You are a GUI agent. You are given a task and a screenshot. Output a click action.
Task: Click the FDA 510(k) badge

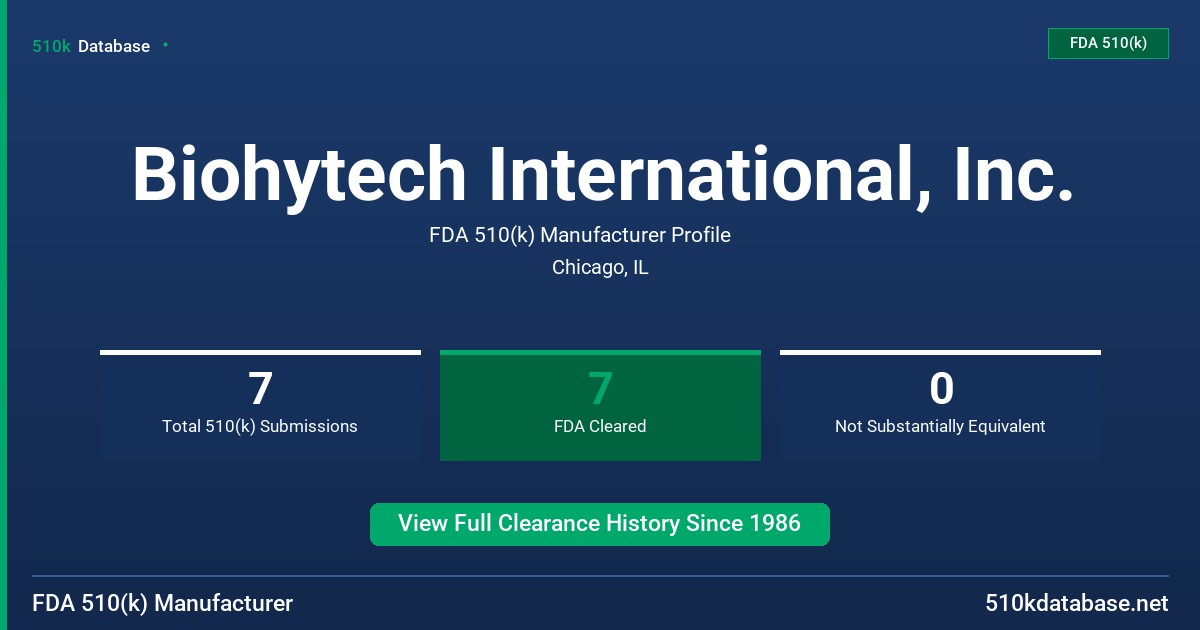coord(1108,43)
